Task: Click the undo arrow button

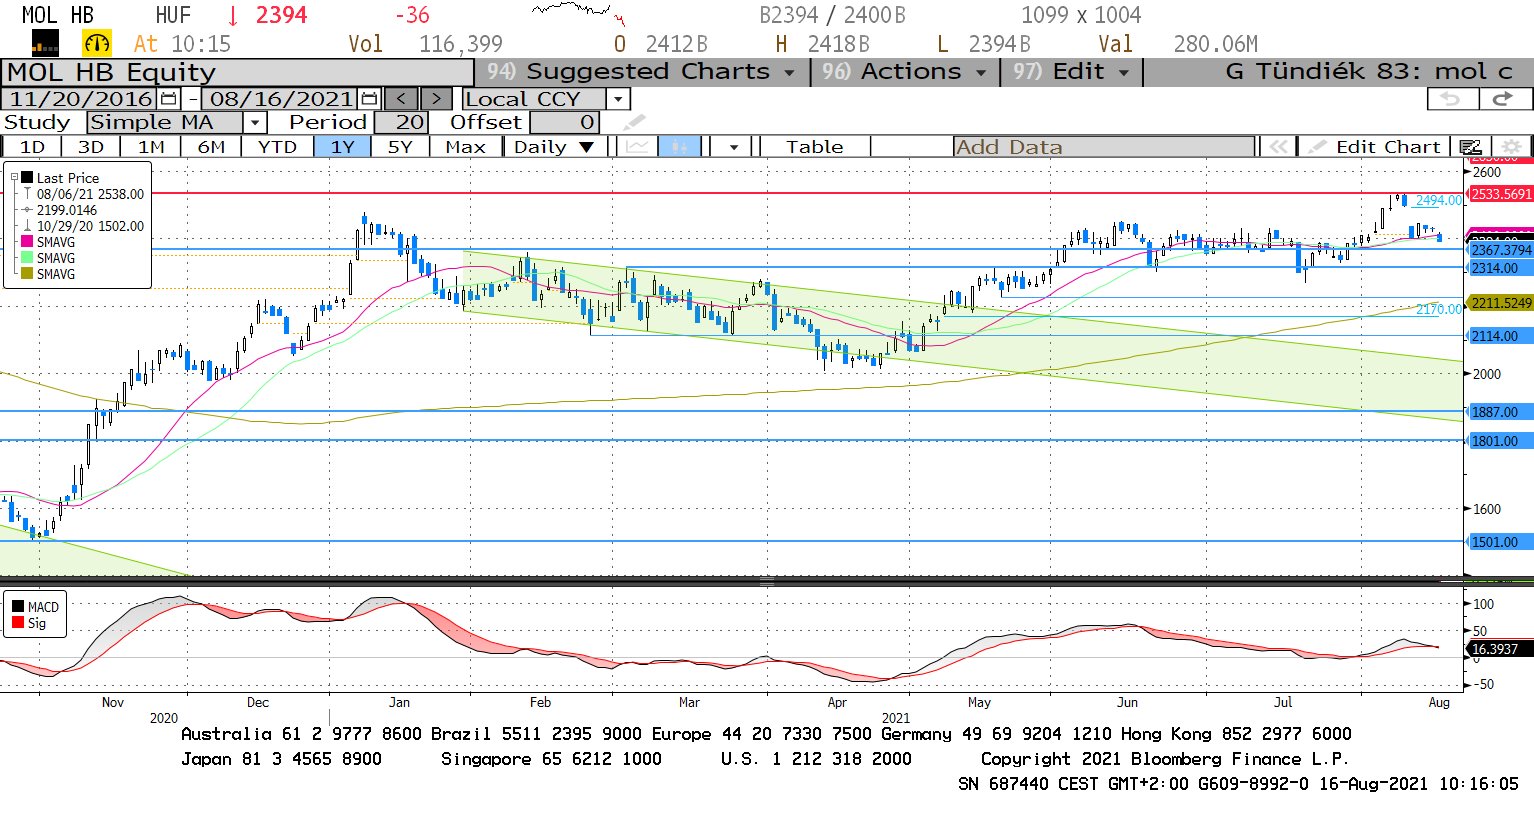Action: pyautogui.click(x=1450, y=99)
